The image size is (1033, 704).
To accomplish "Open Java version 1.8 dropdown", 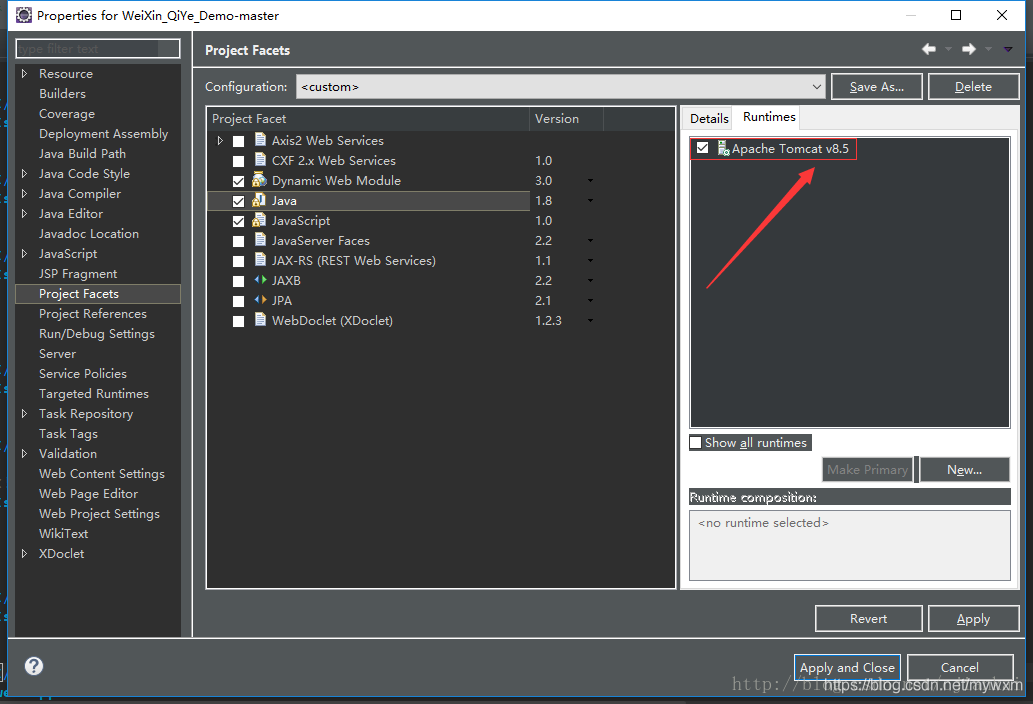I will (590, 200).
